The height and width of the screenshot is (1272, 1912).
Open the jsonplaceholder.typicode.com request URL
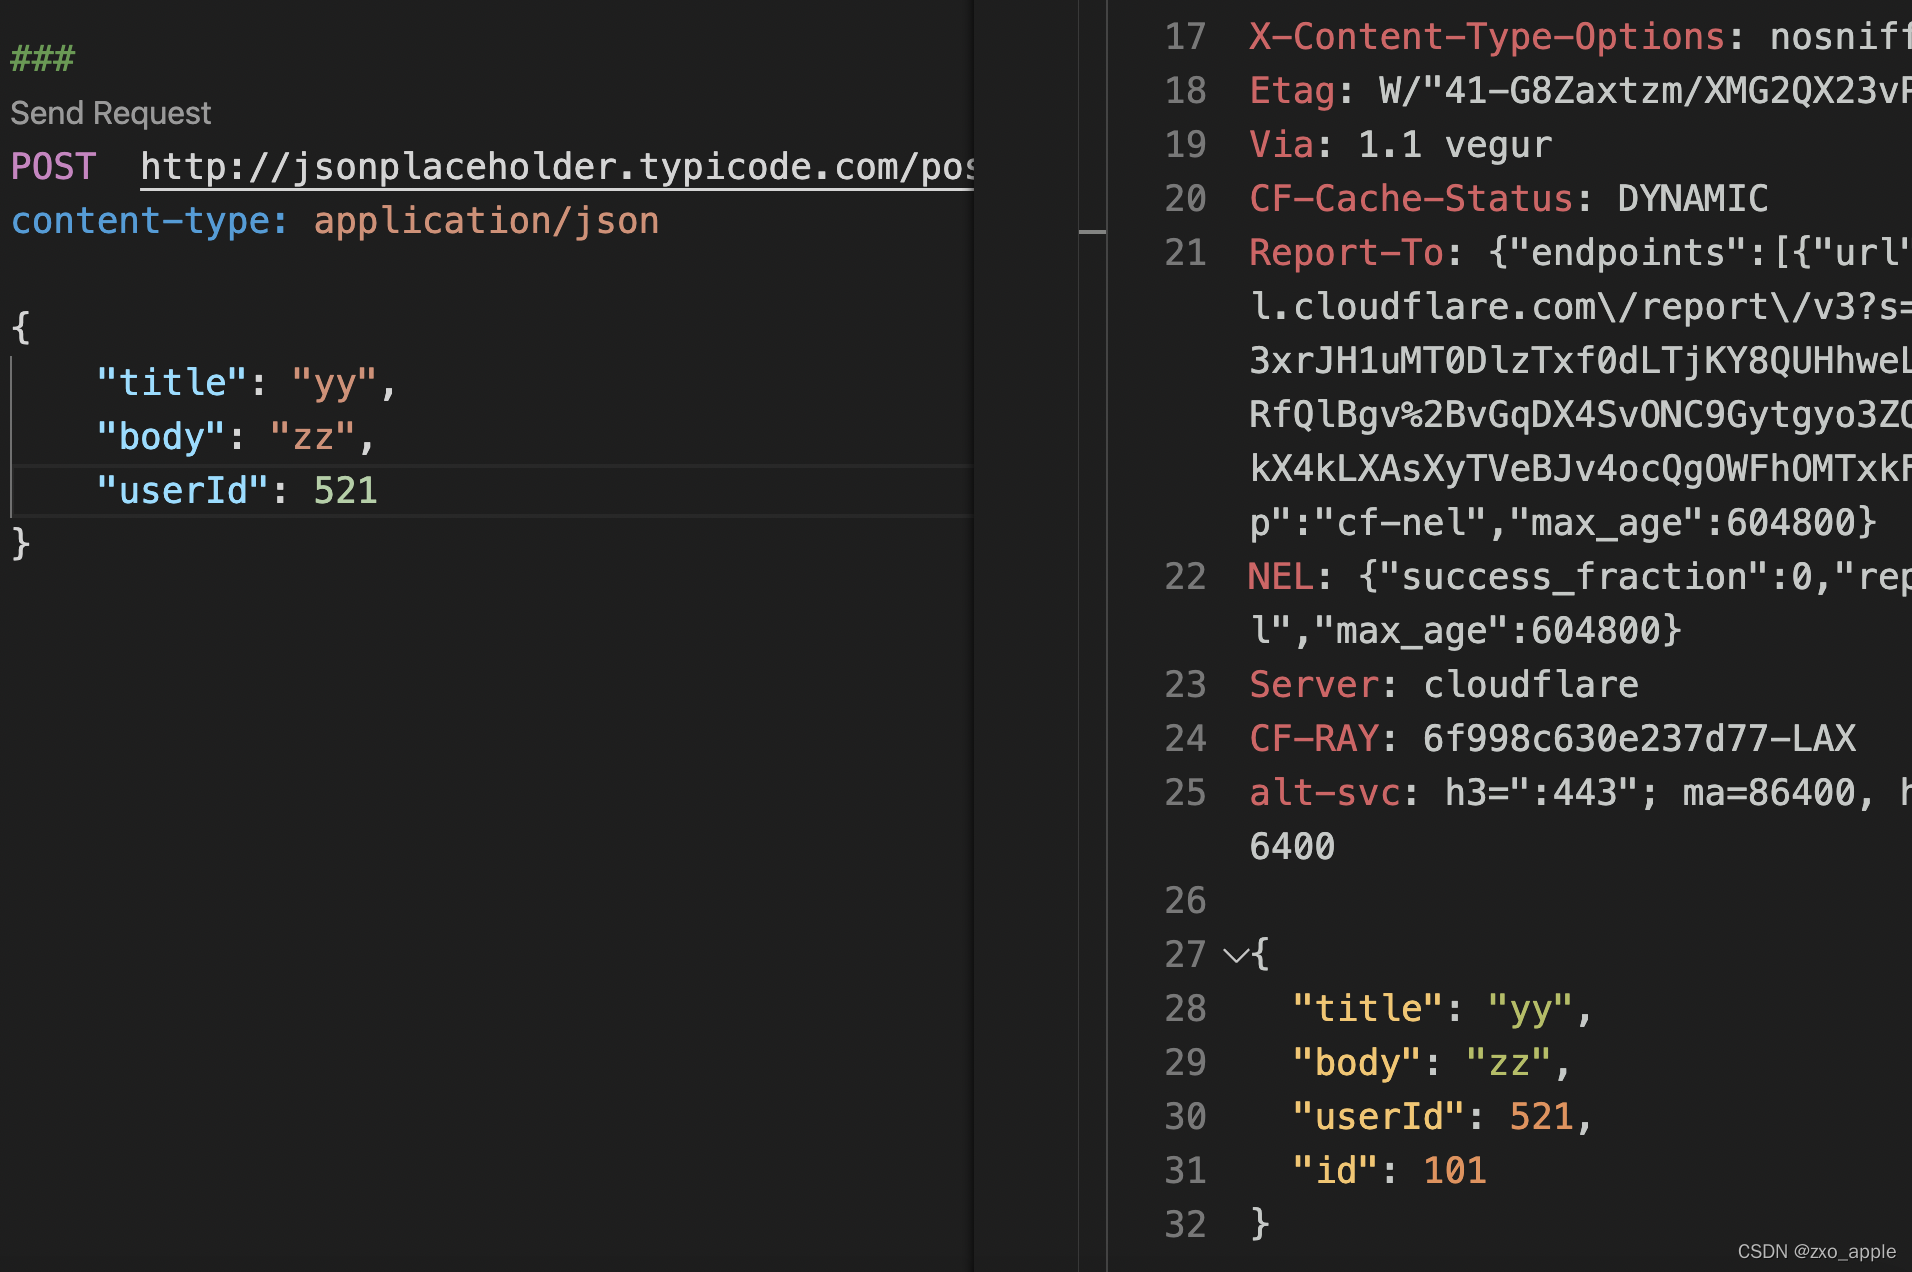click(557, 167)
